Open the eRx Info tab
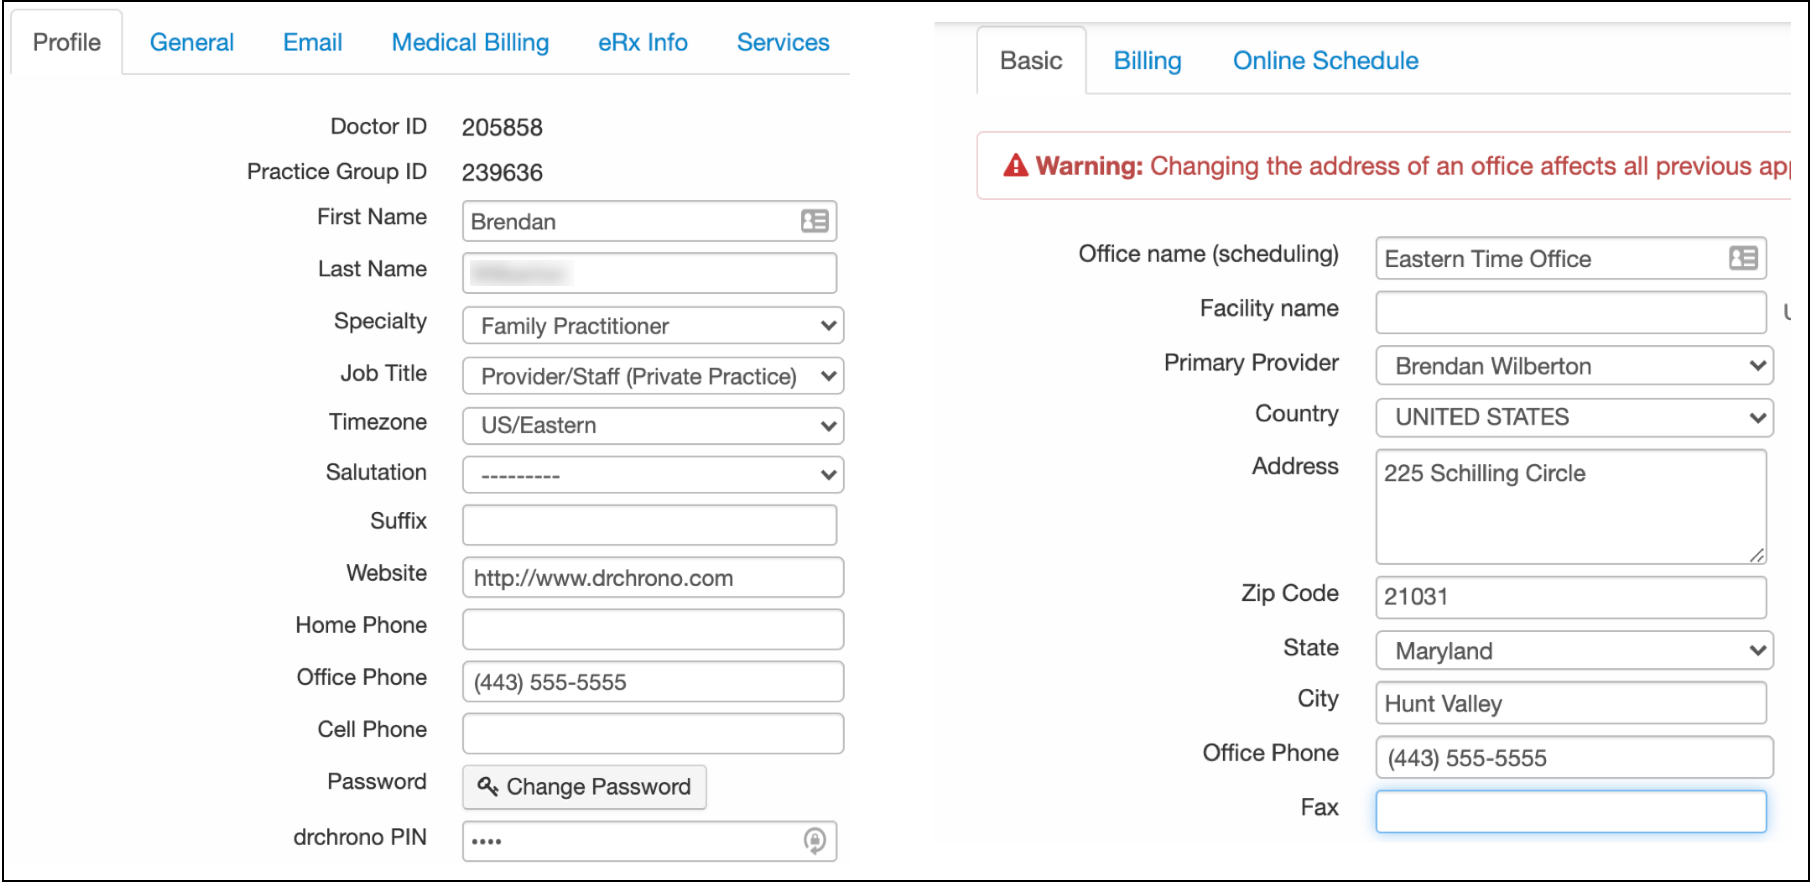Screen dimensions: 1810x884 [643, 43]
